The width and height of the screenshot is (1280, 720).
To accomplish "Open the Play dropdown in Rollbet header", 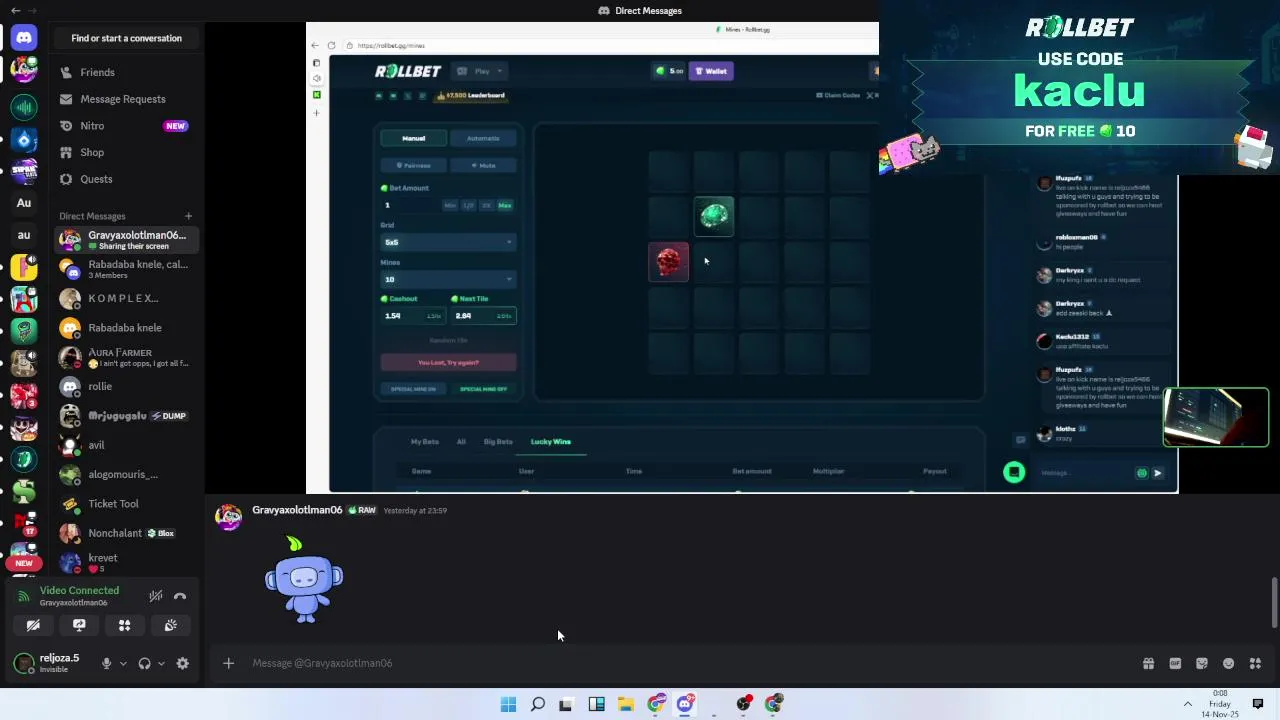I will pos(481,71).
